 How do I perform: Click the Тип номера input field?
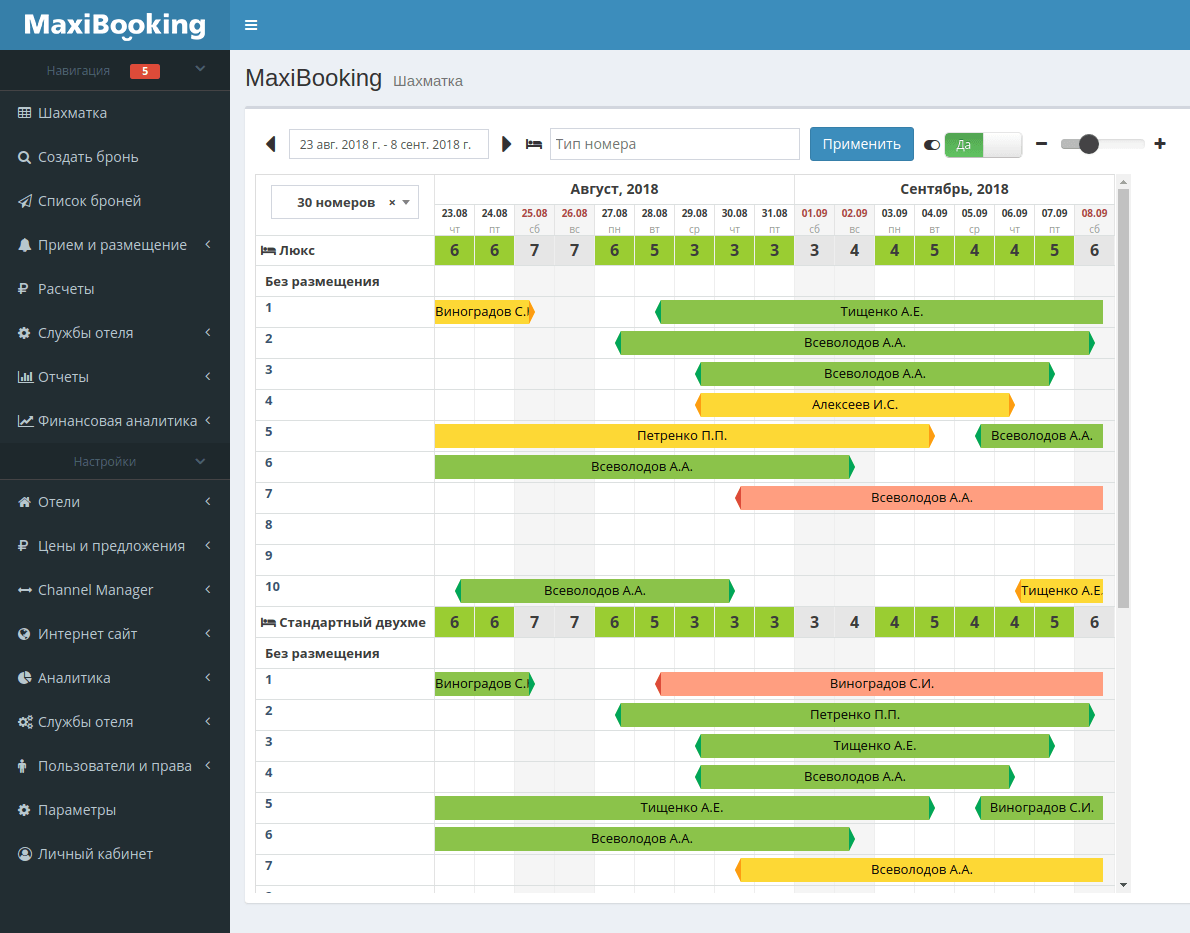pyautogui.click(x=674, y=144)
